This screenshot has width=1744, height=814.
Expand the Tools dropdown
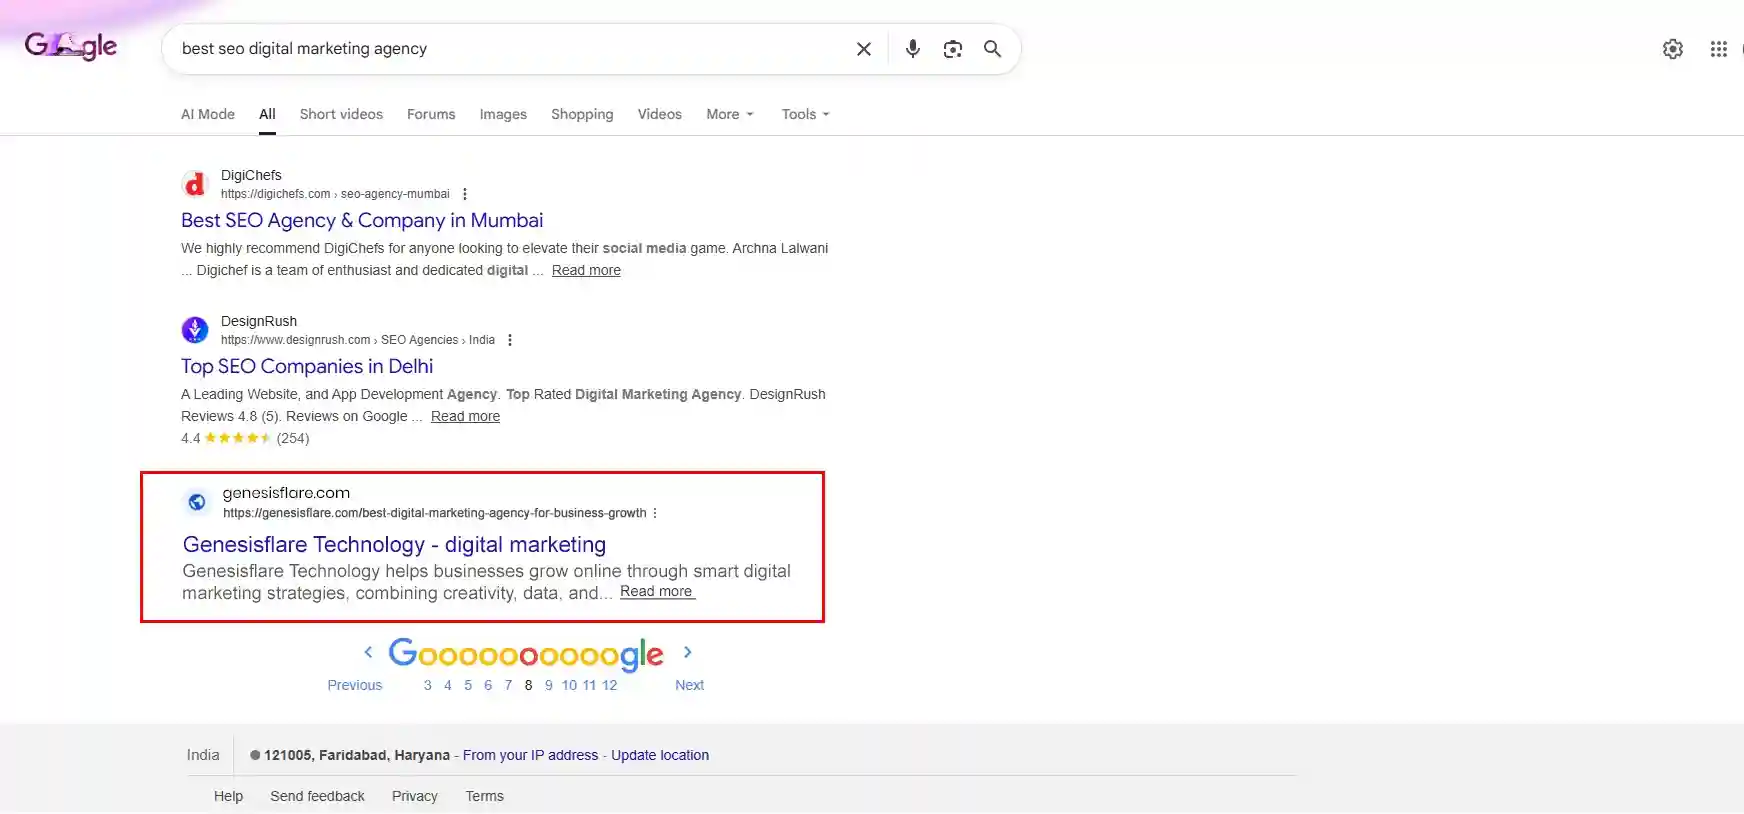(x=806, y=114)
